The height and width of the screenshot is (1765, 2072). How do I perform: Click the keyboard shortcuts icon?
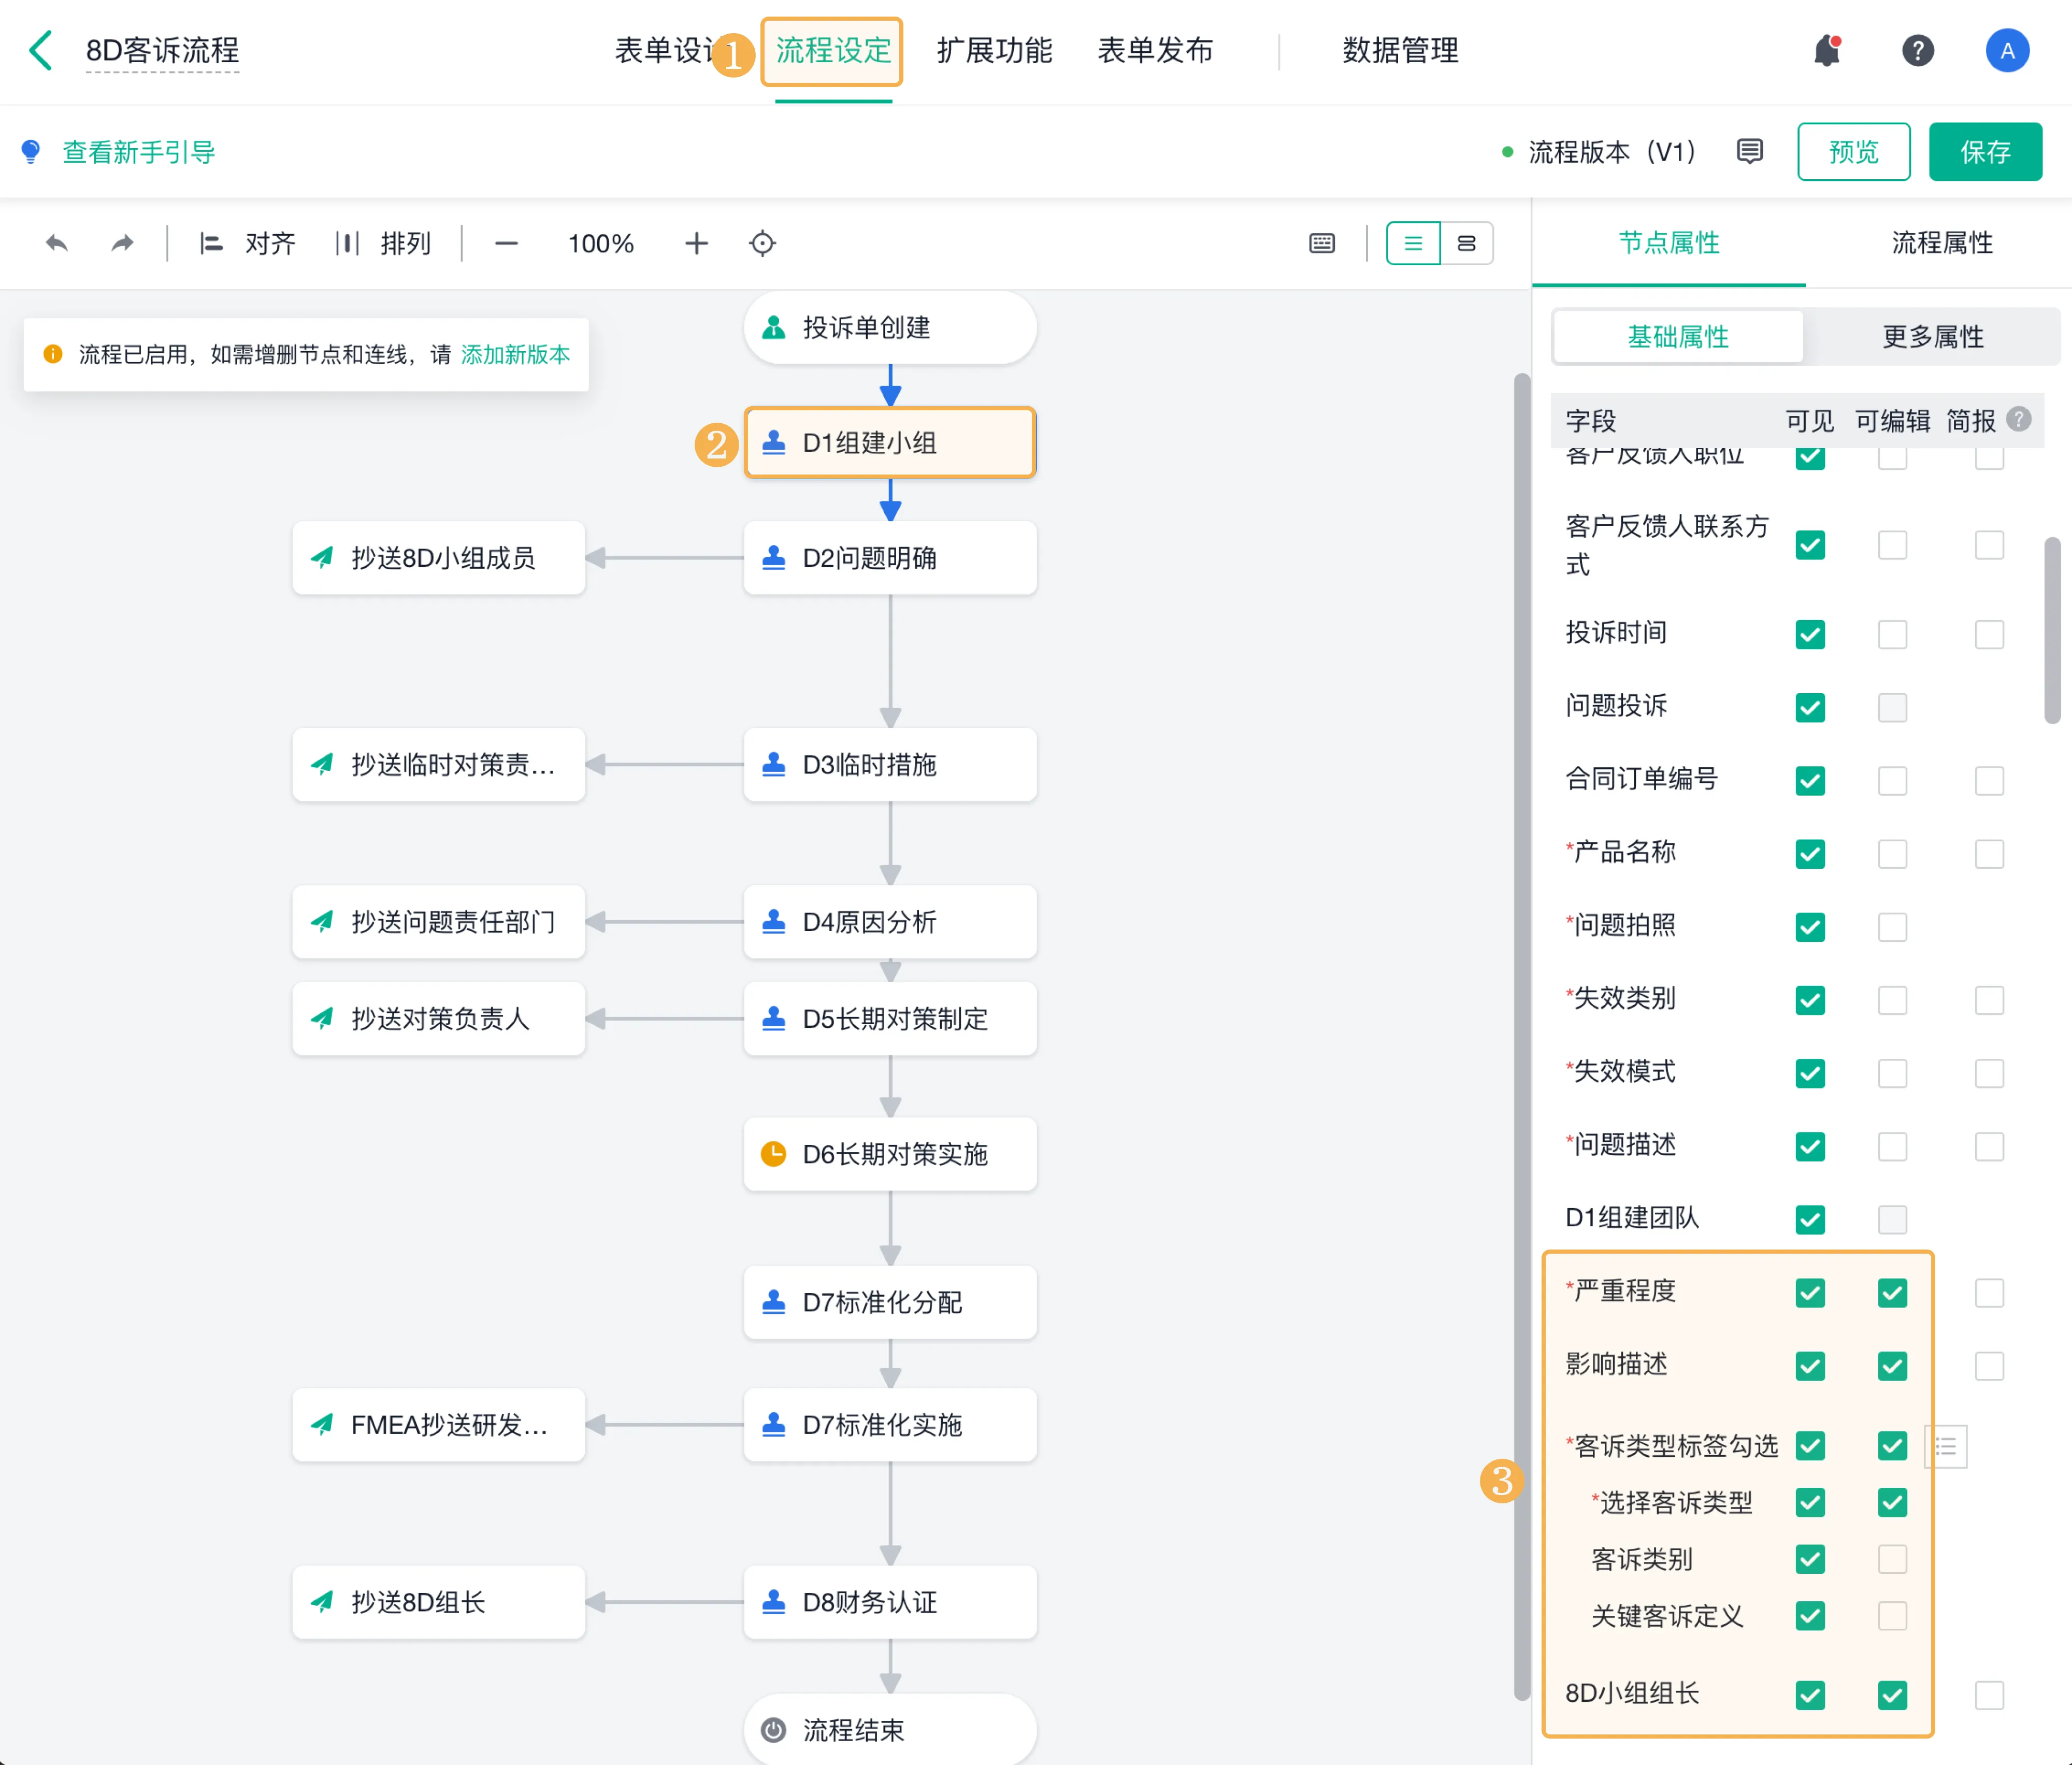pyautogui.click(x=1321, y=243)
